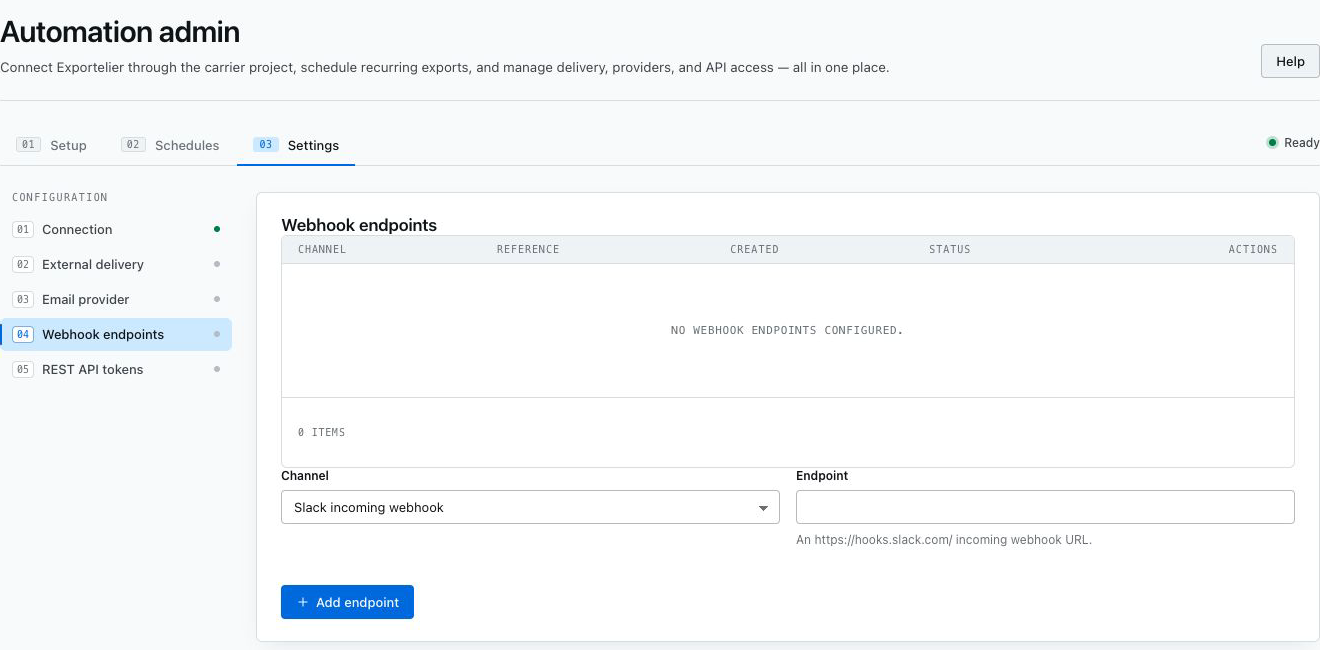Click the "0 ITEMS" count text
Viewport: 1320px width, 650px height.
tap(321, 432)
